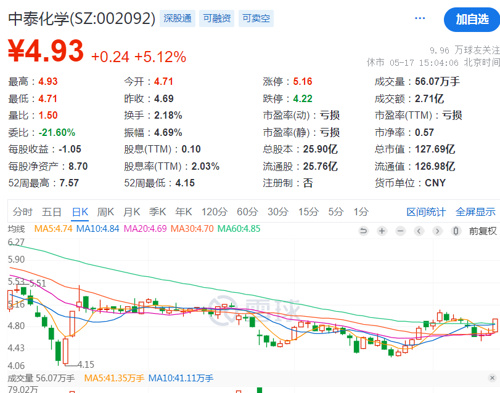Click the 均线 label
Viewport: 500px width, 393px height.
[x=16, y=229]
